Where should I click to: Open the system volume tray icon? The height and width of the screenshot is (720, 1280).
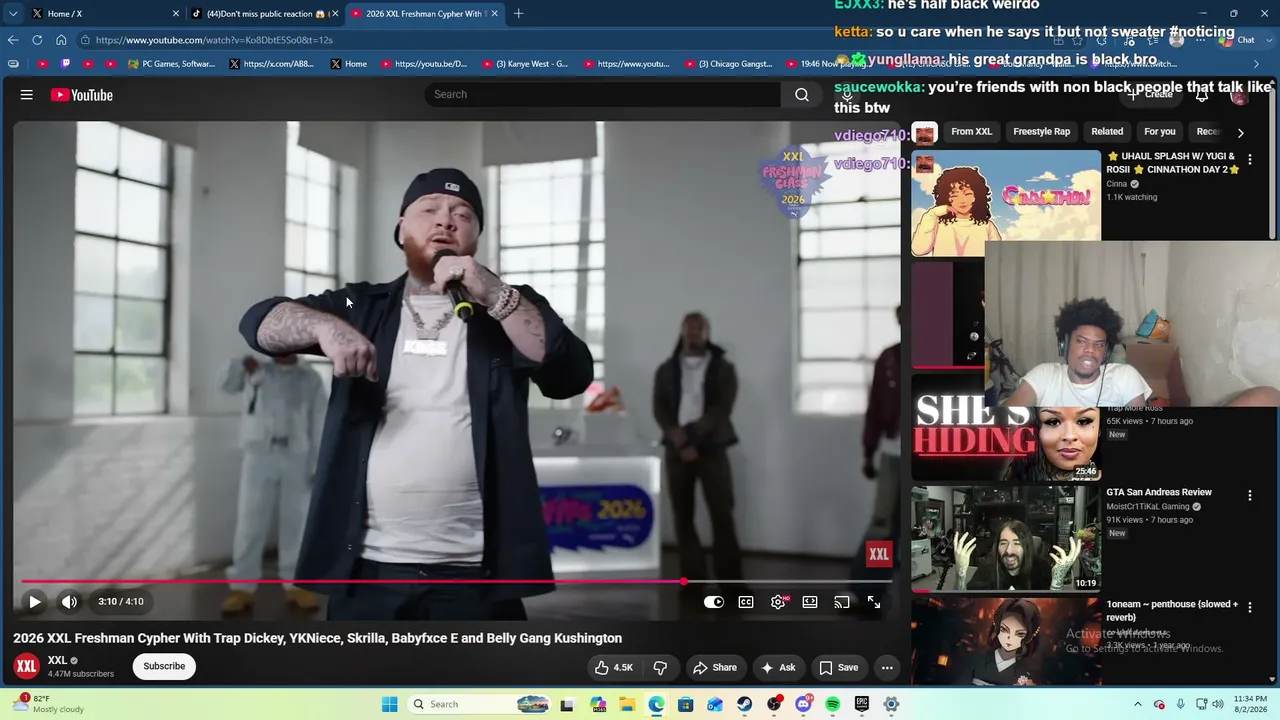[x=1219, y=704]
